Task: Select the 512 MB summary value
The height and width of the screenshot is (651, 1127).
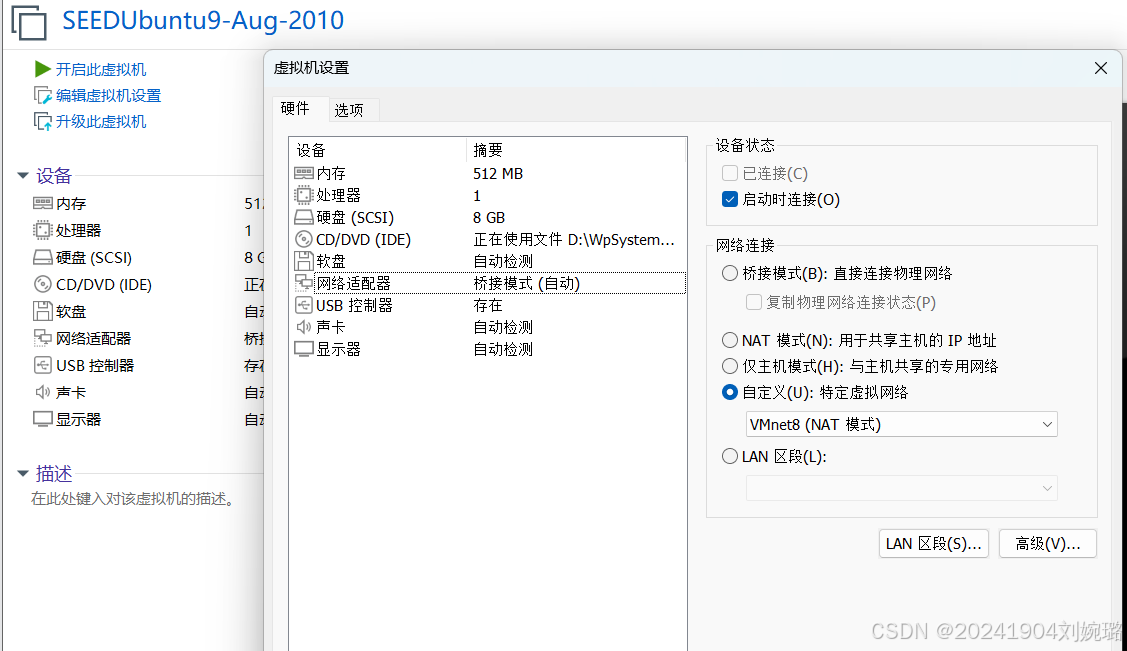Action: 498,173
